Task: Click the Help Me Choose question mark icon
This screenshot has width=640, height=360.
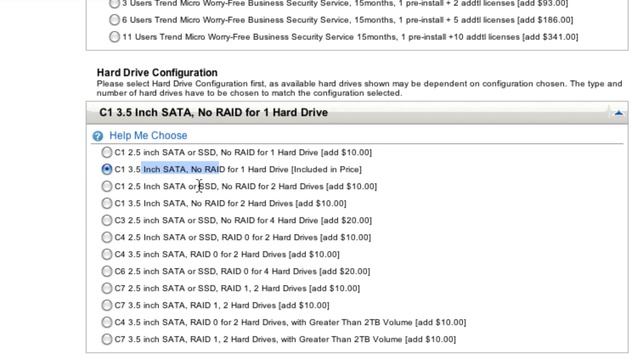Action: click(98, 136)
